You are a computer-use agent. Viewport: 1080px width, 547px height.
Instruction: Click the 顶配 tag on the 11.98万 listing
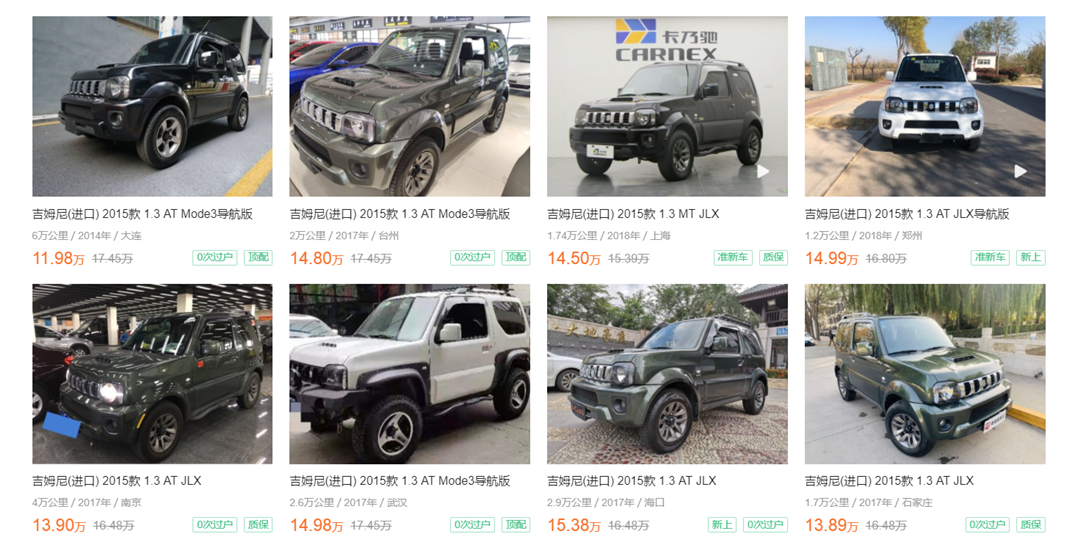[x=258, y=258]
